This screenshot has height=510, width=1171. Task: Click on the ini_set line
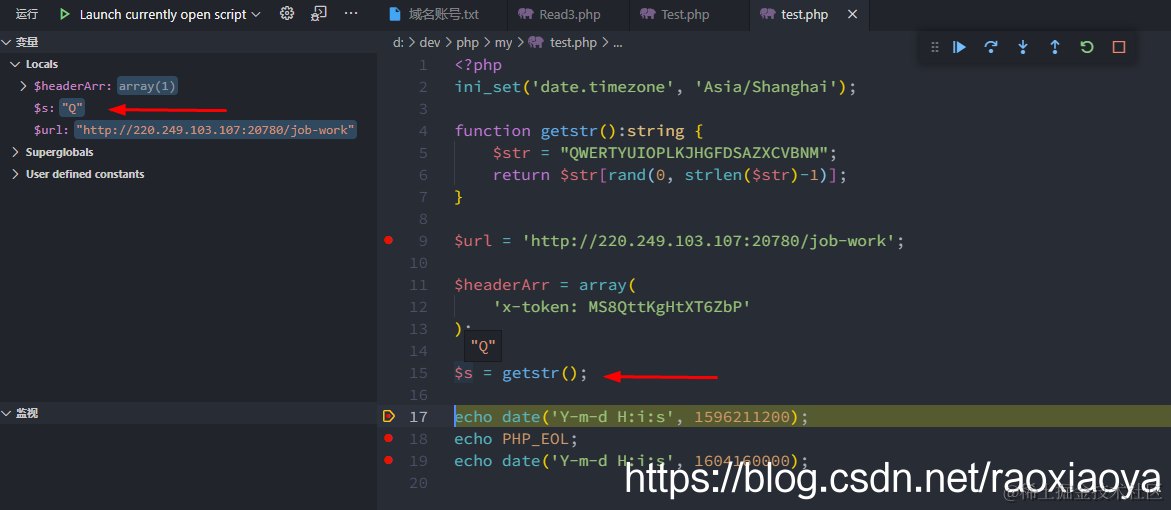pyautogui.click(x=655, y=87)
